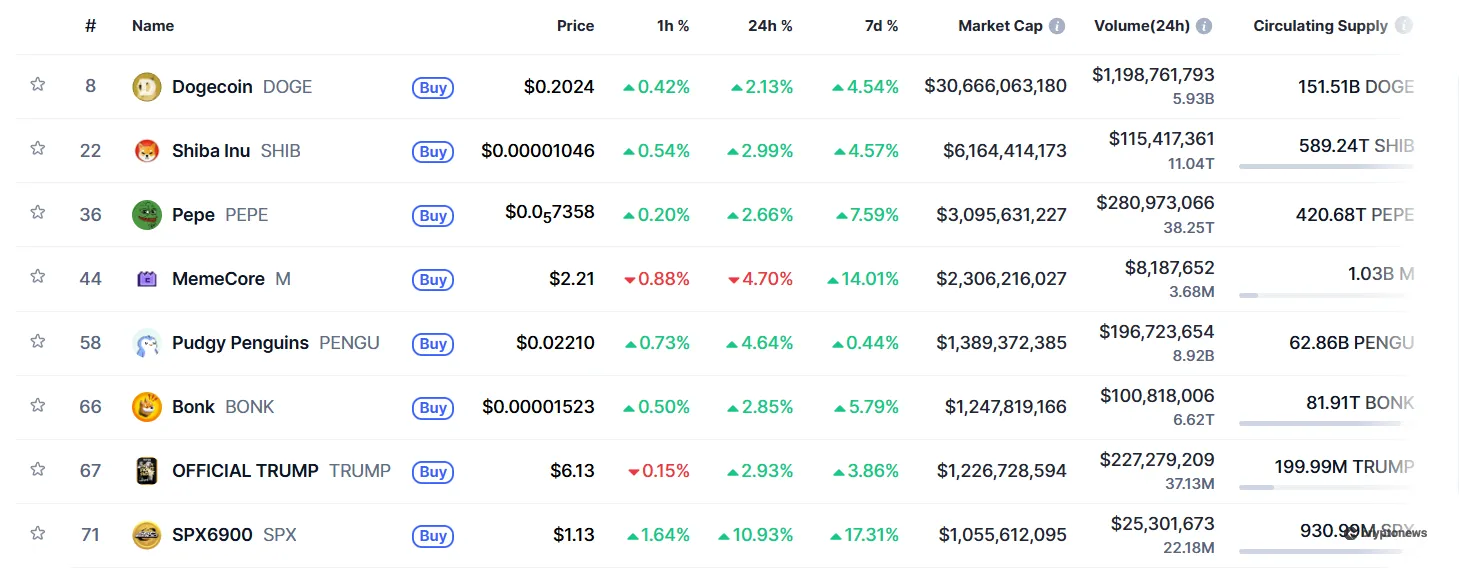Click the MemeCore purple logo icon
This screenshot has width=1460, height=570.
pyautogui.click(x=147, y=279)
